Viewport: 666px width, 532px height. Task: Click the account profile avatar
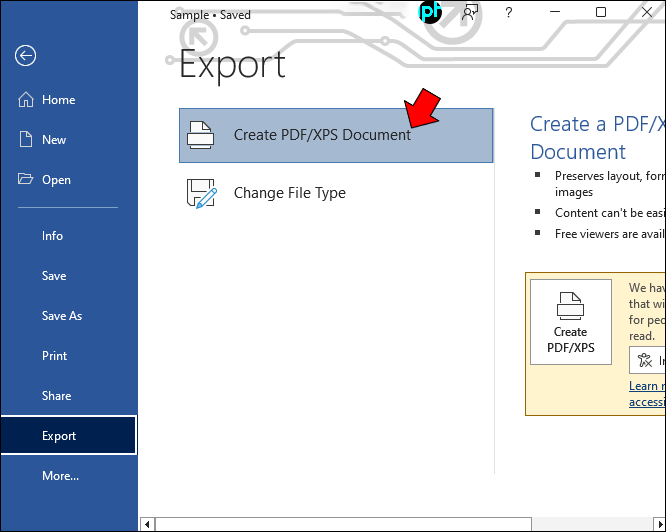point(430,11)
